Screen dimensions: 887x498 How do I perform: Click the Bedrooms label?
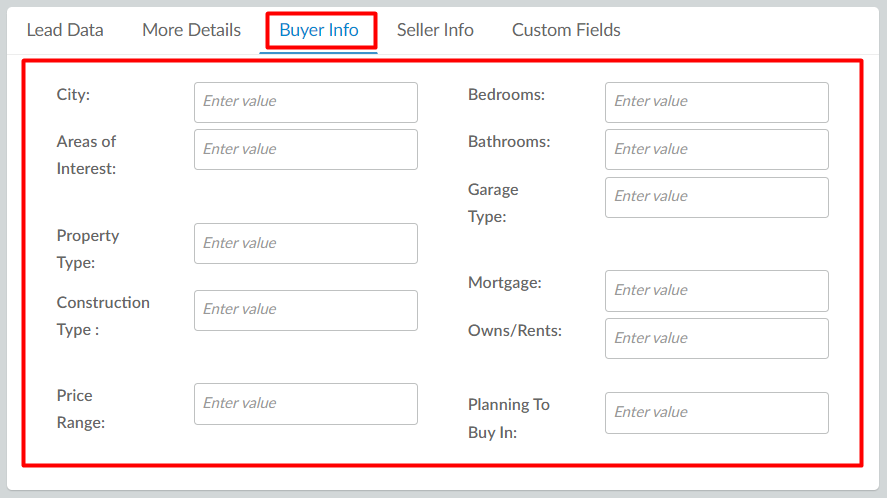[x=506, y=95]
